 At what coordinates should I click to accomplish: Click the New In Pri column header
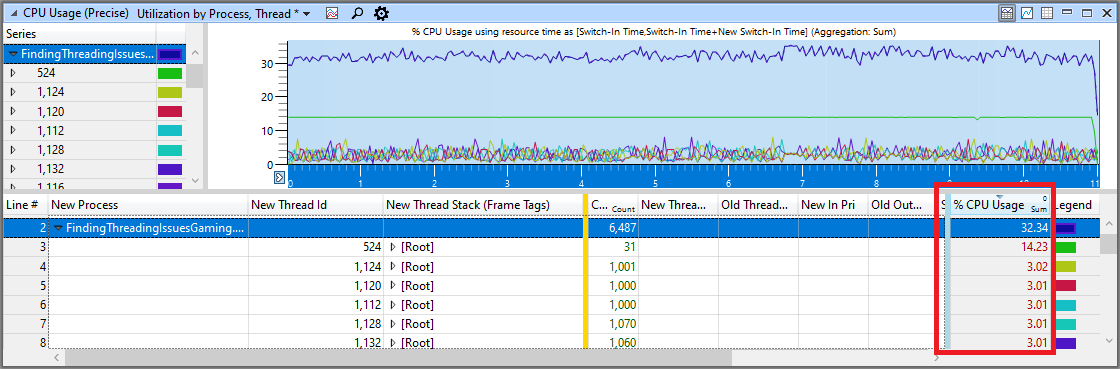[833, 205]
